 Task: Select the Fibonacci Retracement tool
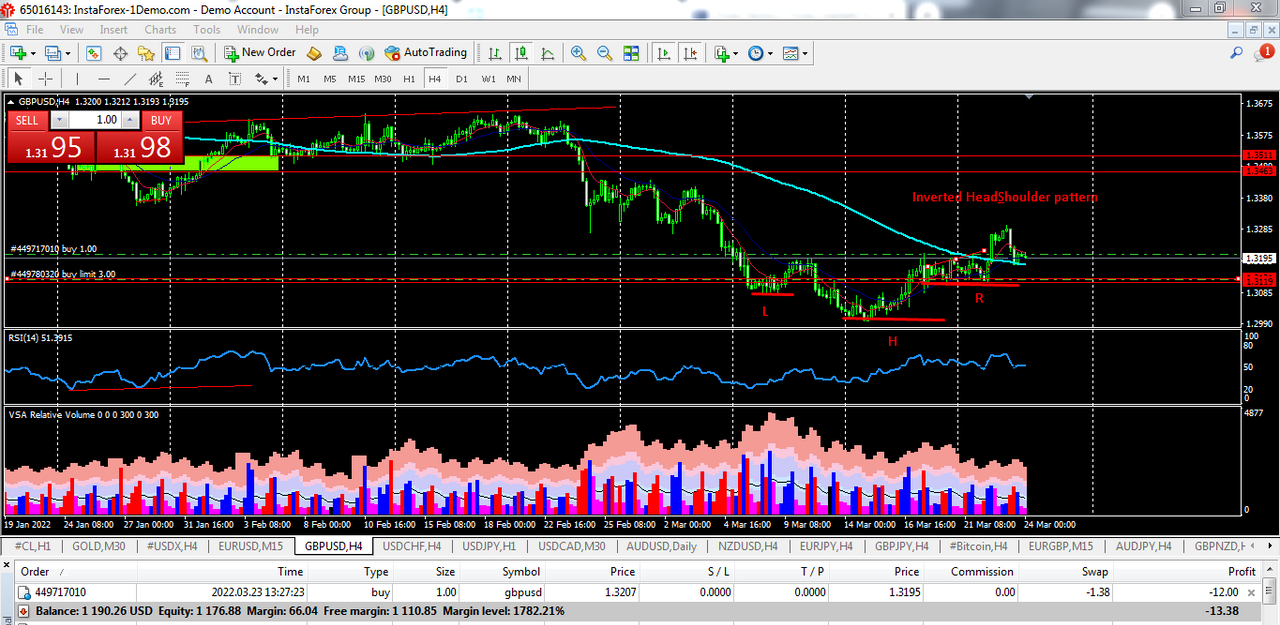click(x=182, y=78)
